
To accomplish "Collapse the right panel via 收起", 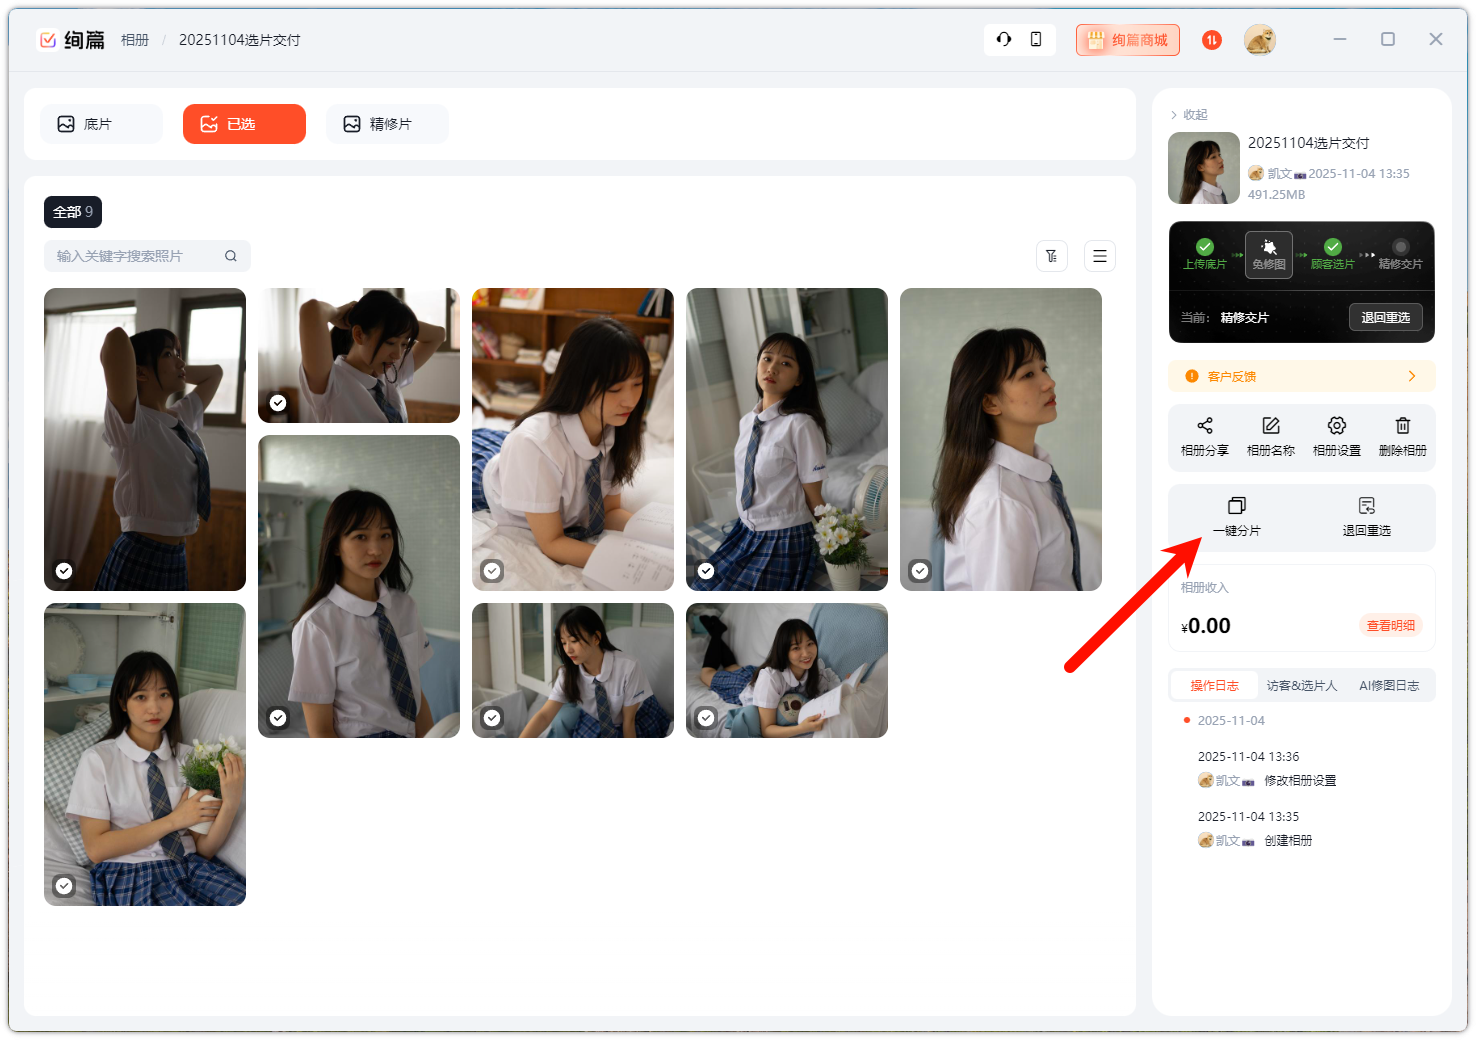I will click(x=1189, y=115).
